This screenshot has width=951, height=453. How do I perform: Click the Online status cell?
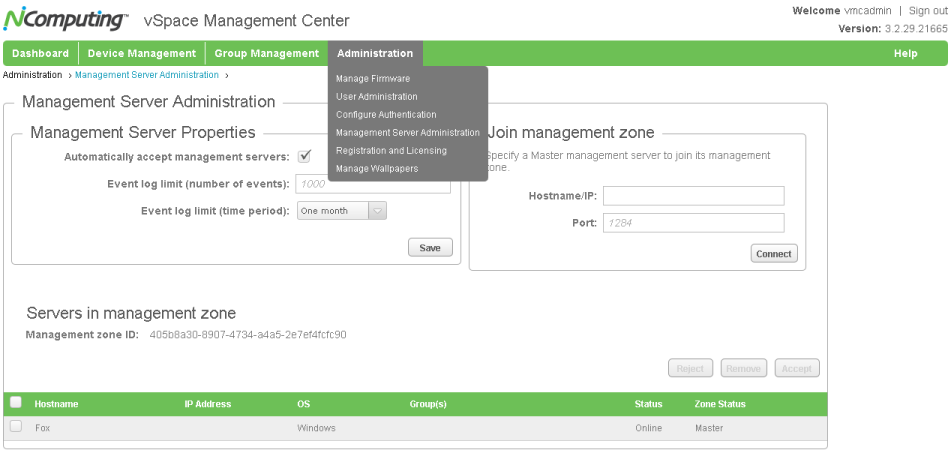tap(648, 428)
